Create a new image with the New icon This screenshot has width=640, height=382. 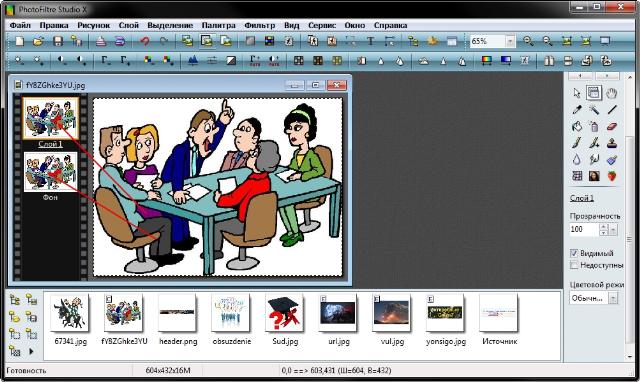click(x=19, y=41)
